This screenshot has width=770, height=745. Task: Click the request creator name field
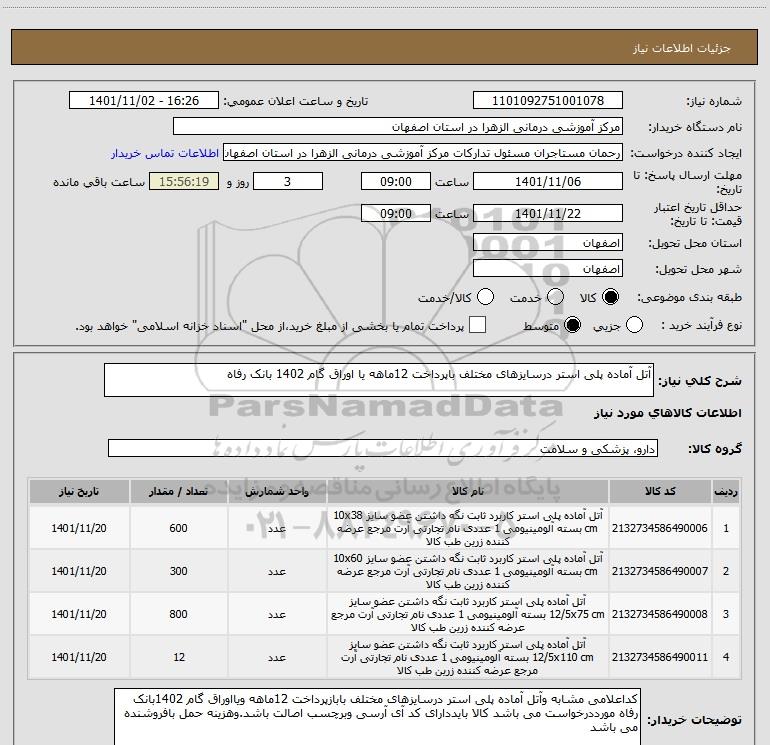(423, 153)
